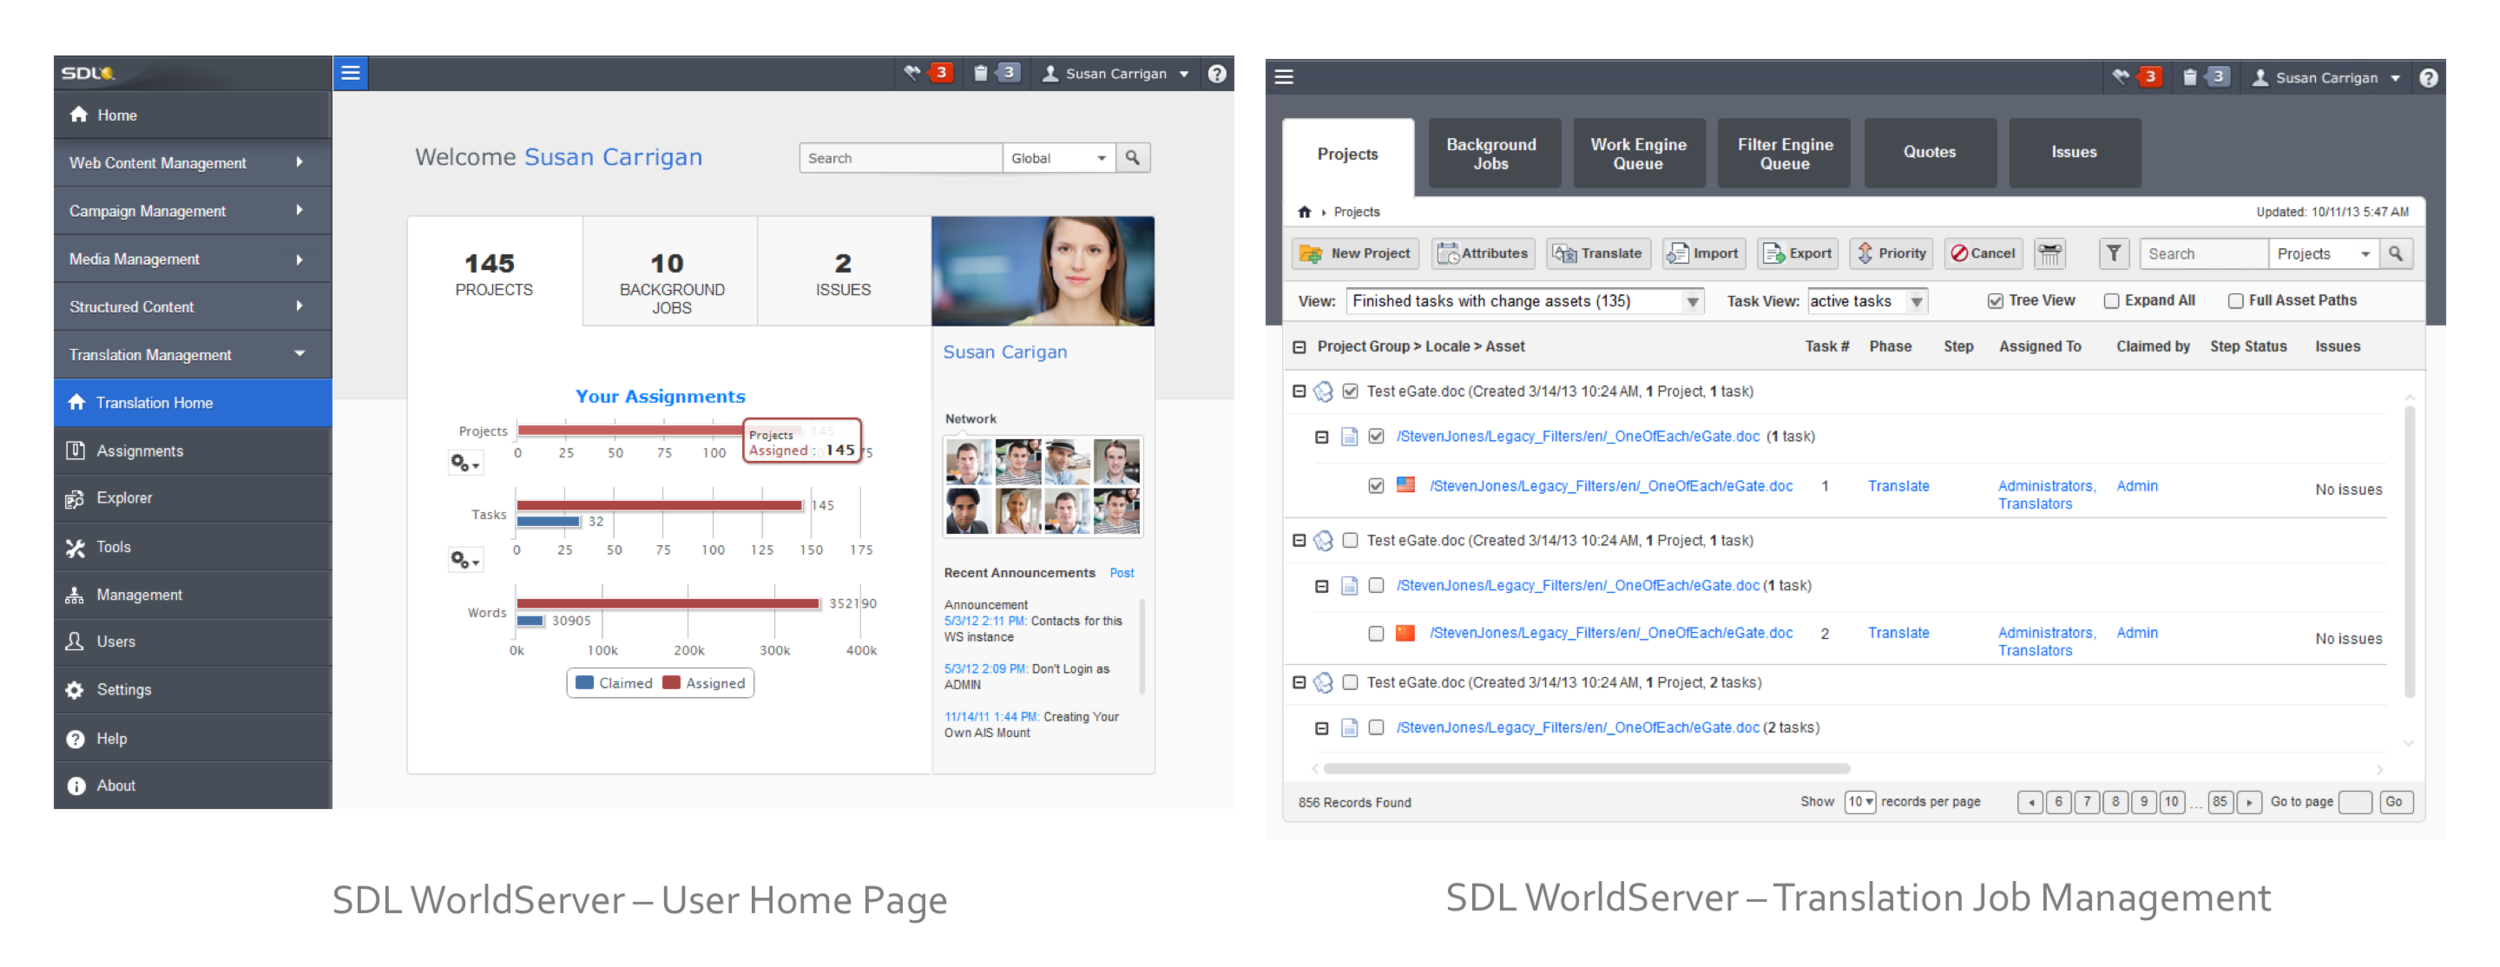This screenshot has height=967, width=2500.
Task: Open Settings in the sidebar
Action: tap(193, 690)
